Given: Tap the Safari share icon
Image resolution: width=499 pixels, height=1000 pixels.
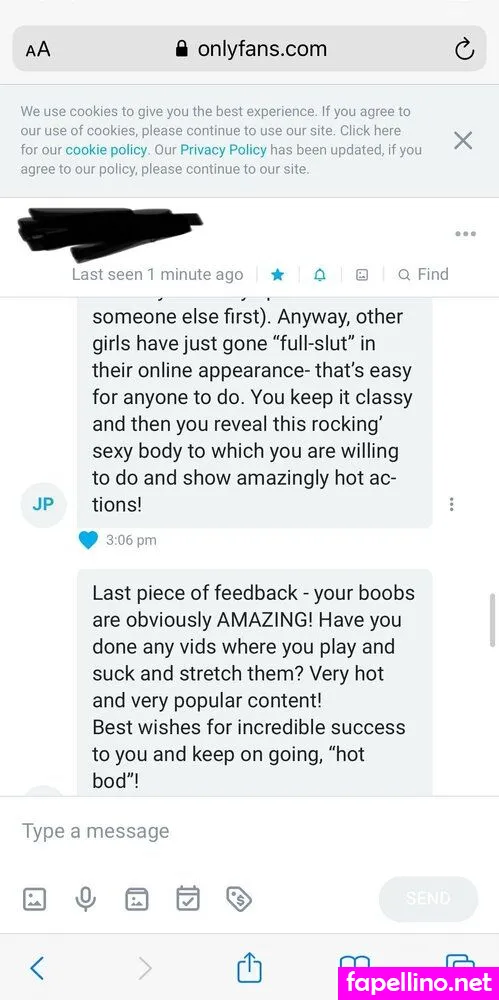Looking at the screenshot, I should [x=250, y=967].
